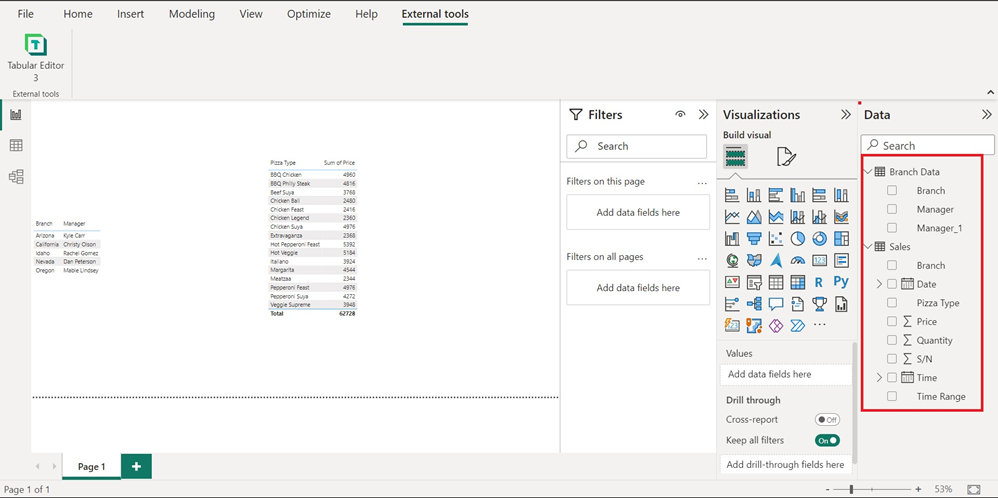Check the Time Range field checkbox
Viewport: 998px width, 498px height.
(892, 396)
